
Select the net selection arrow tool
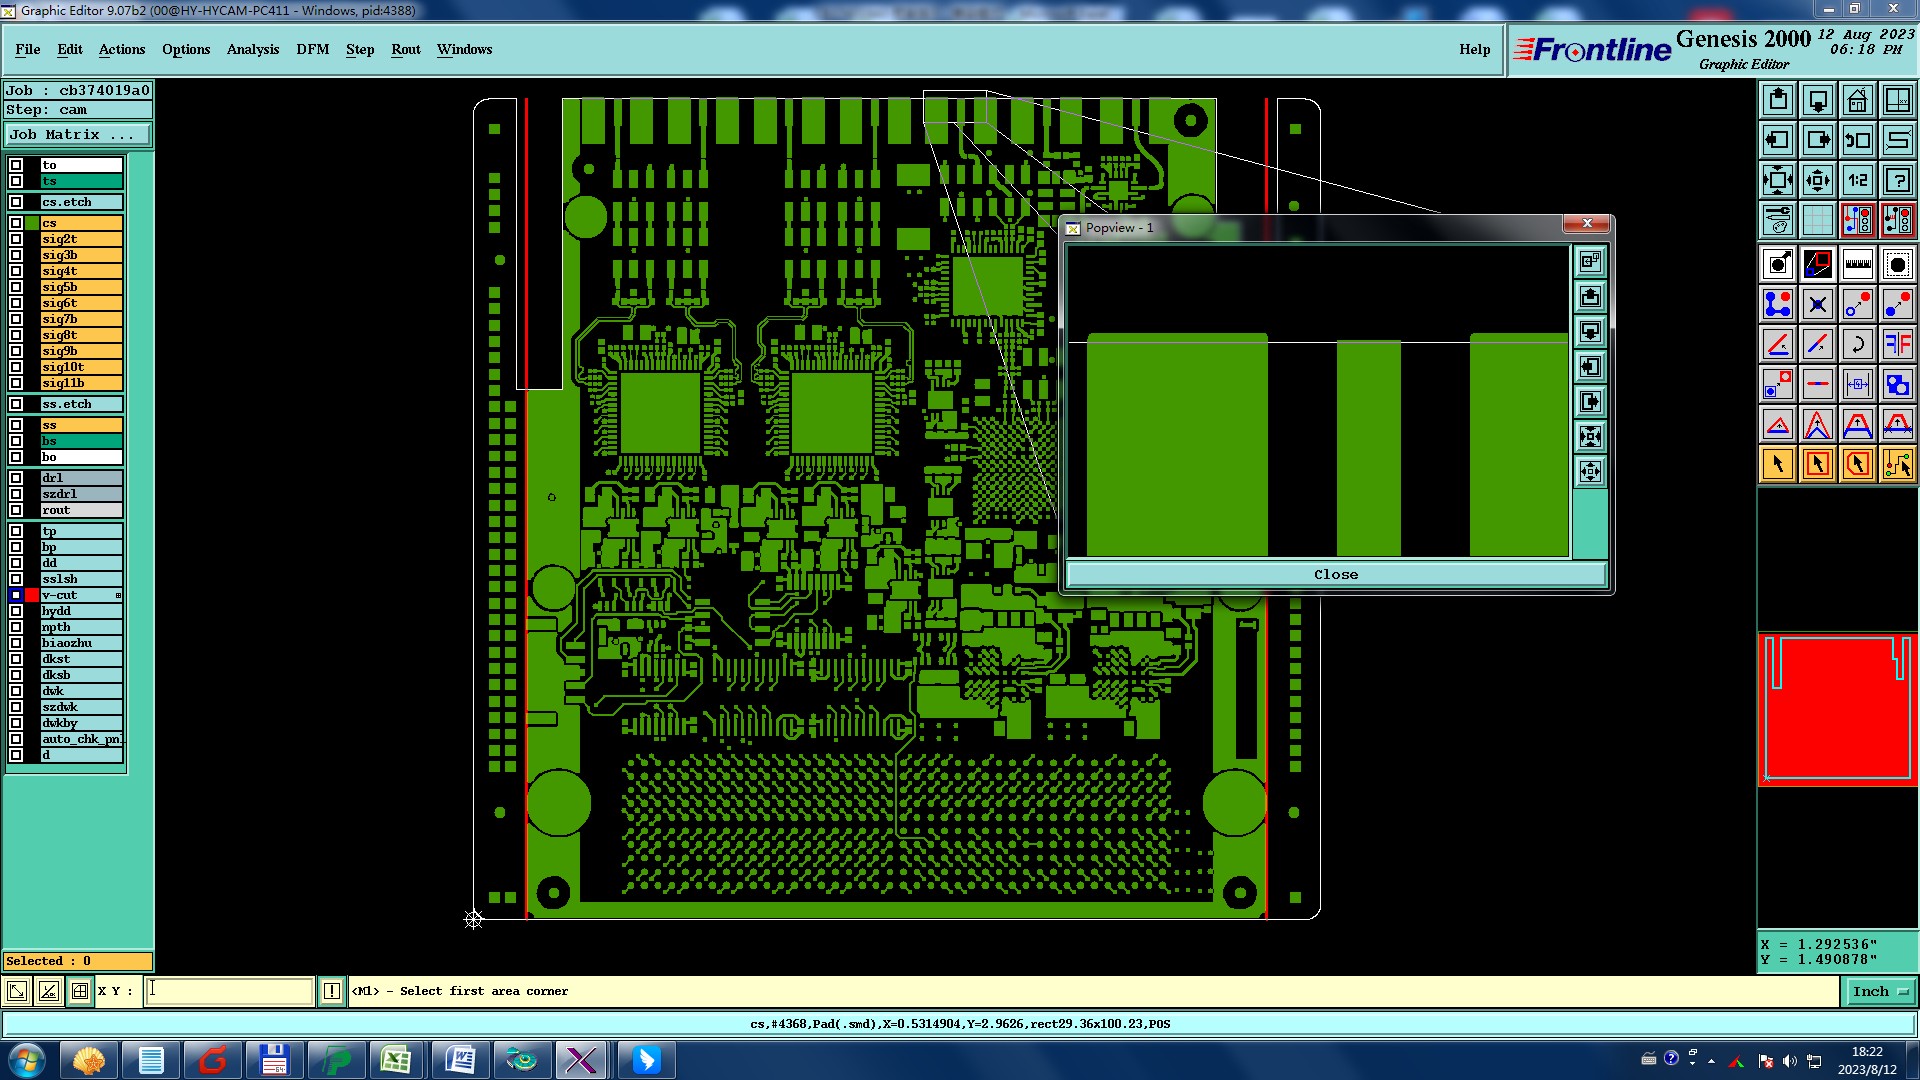(1897, 464)
